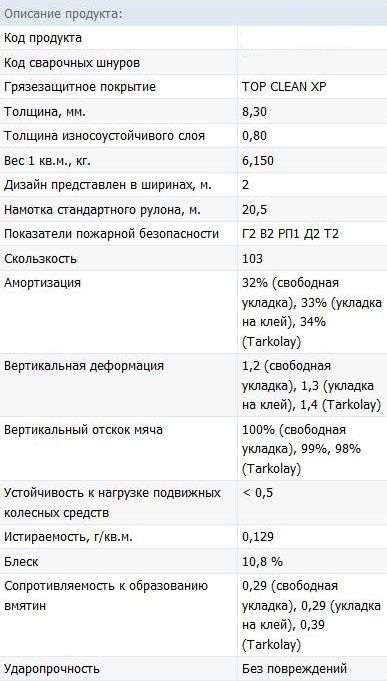Viewport: 387px width, 681px height.
Task: Click the roll length value 20,5
Action: (254, 210)
